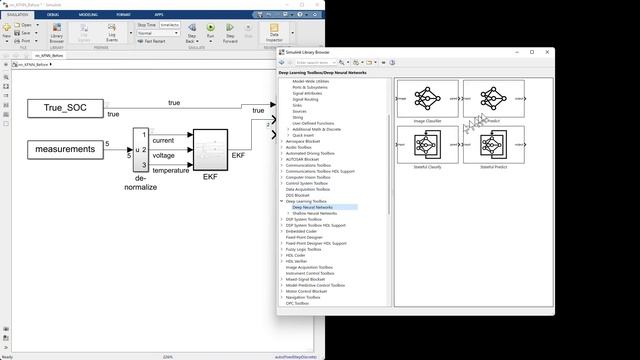Switch to the DEBUG ribbon tab

click(x=53, y=15)
